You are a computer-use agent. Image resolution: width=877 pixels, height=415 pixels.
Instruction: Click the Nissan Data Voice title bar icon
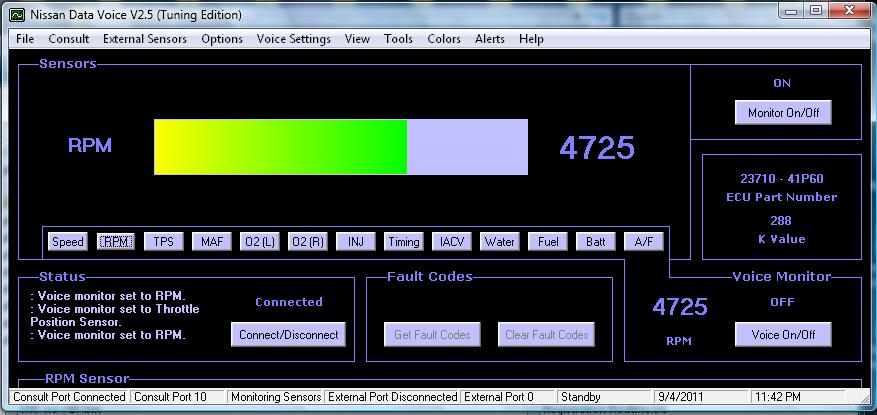(x=17, y=15)
